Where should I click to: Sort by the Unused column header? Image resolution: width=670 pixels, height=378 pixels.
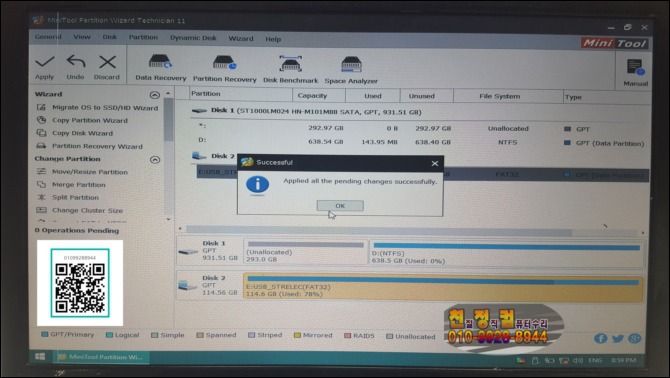[426, 97]
